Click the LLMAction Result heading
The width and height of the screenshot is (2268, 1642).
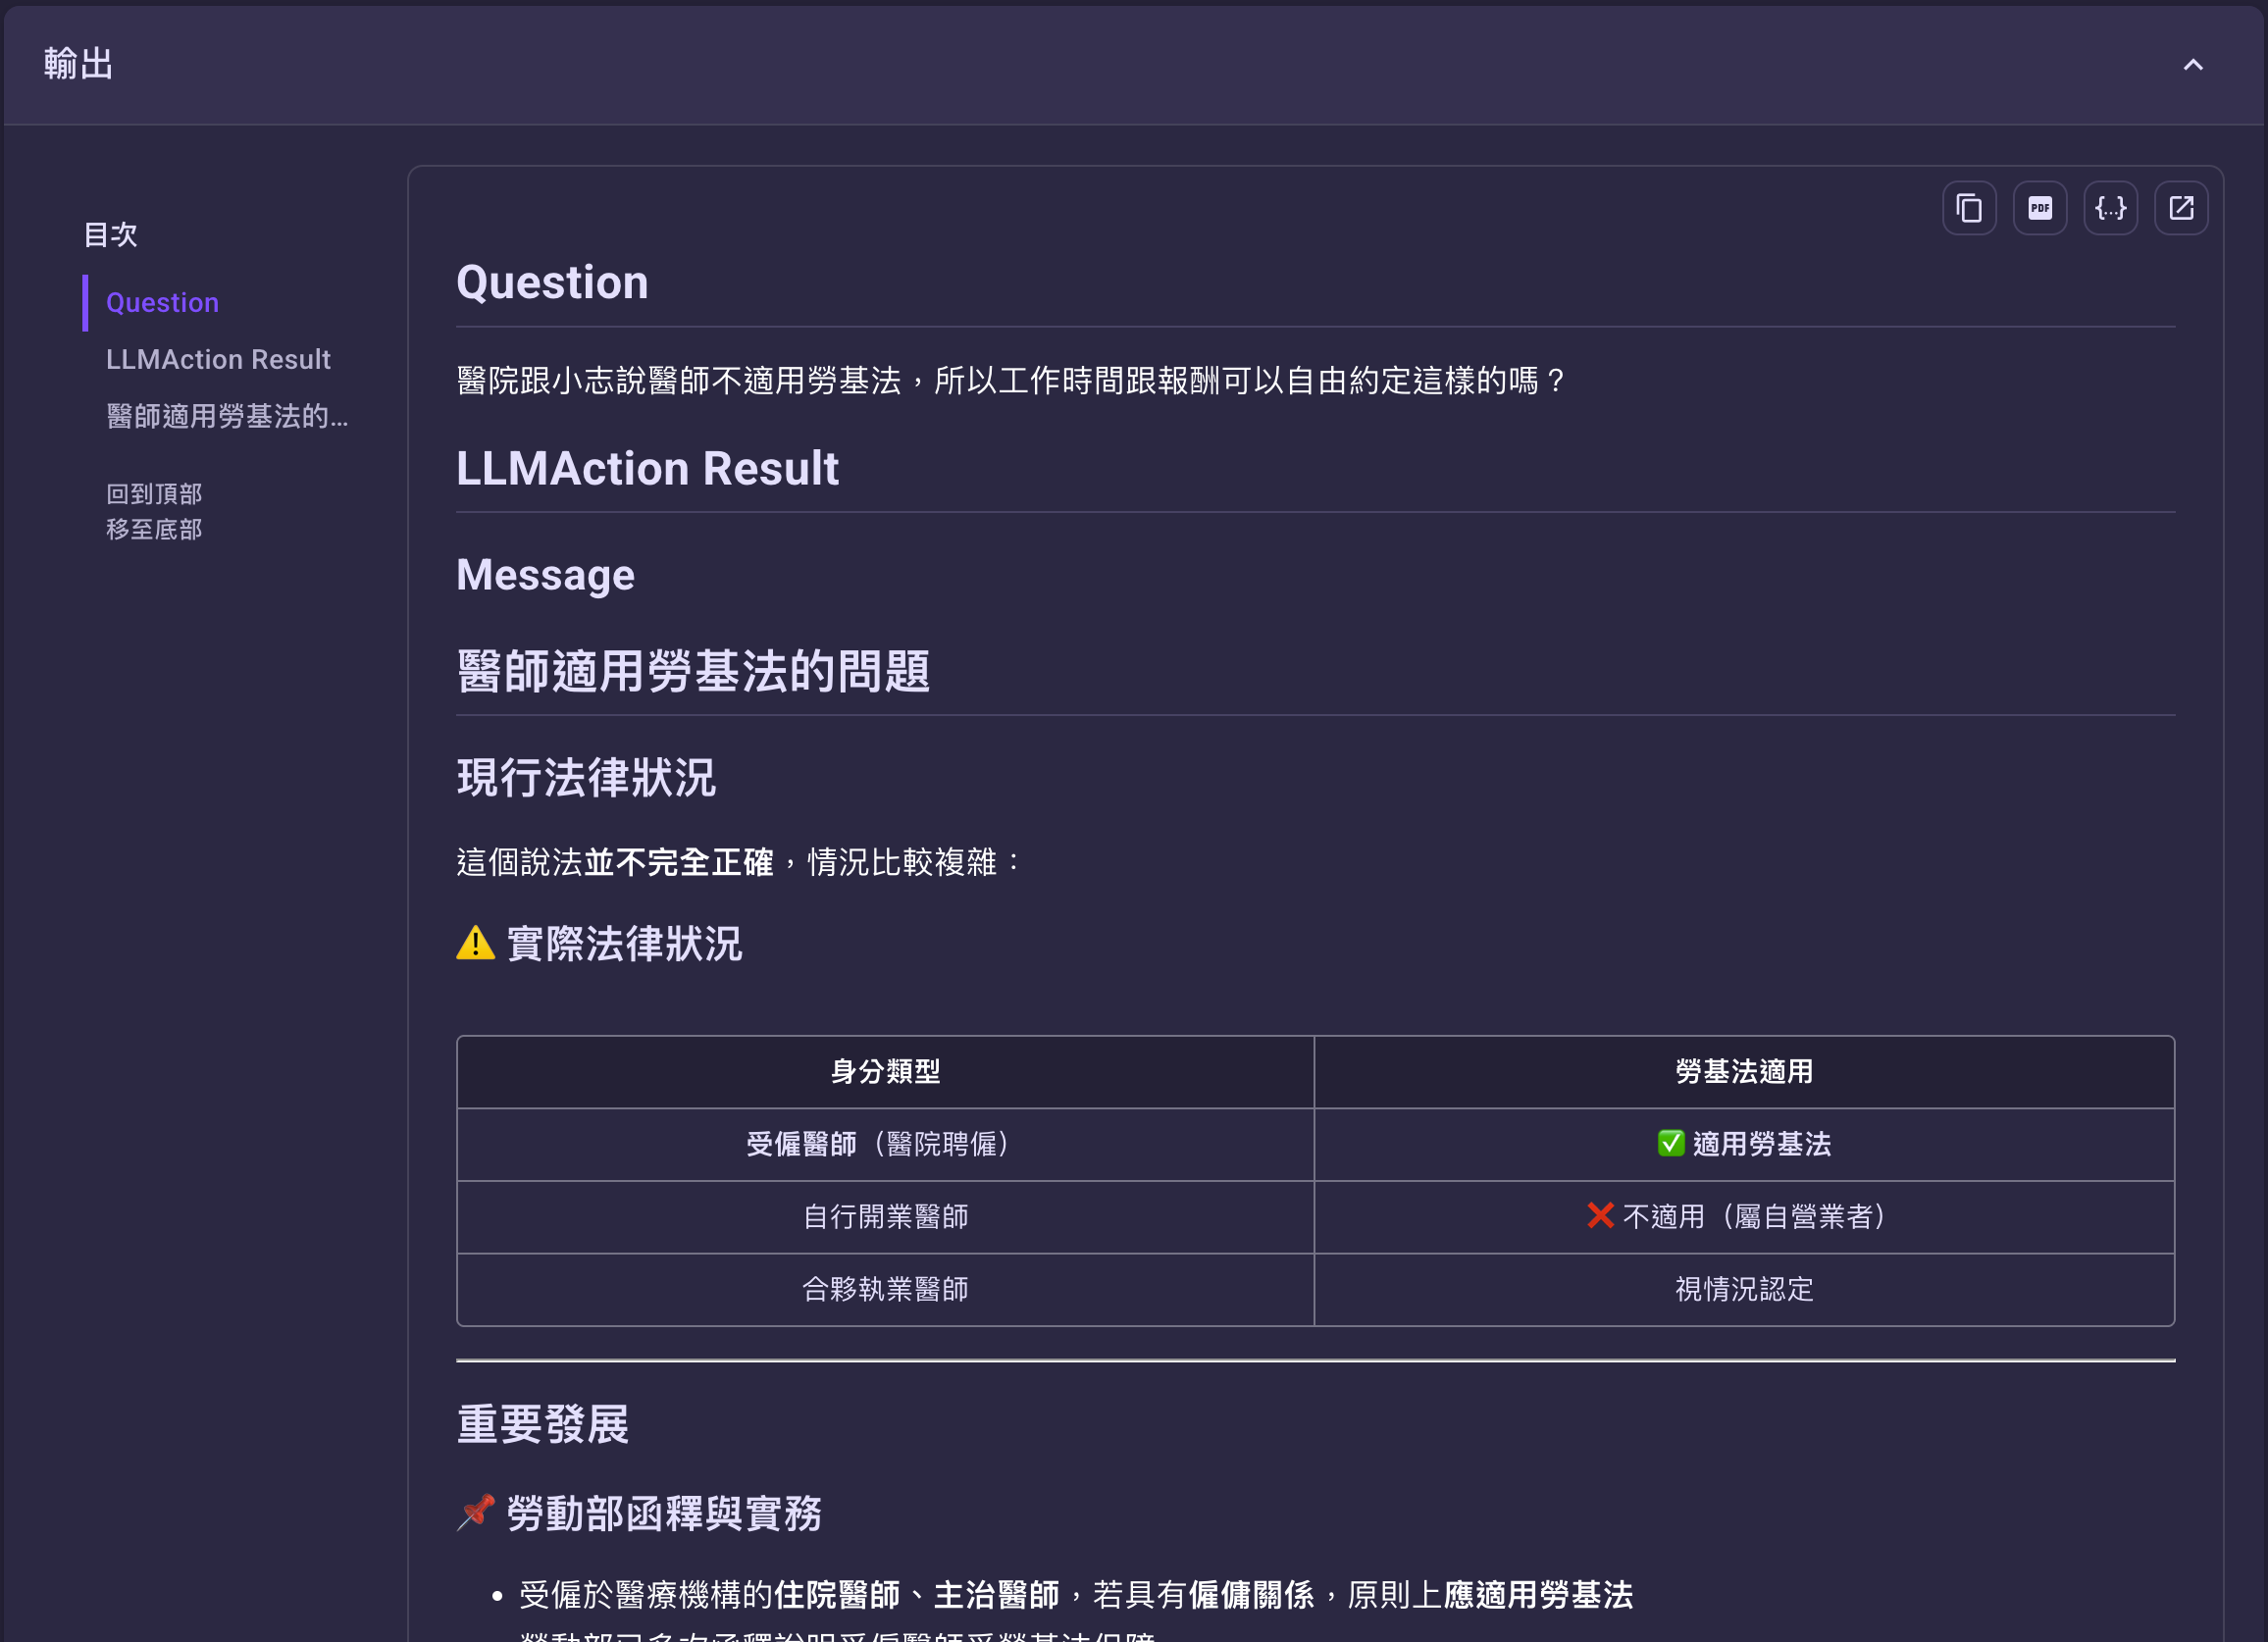click(647, 468)
